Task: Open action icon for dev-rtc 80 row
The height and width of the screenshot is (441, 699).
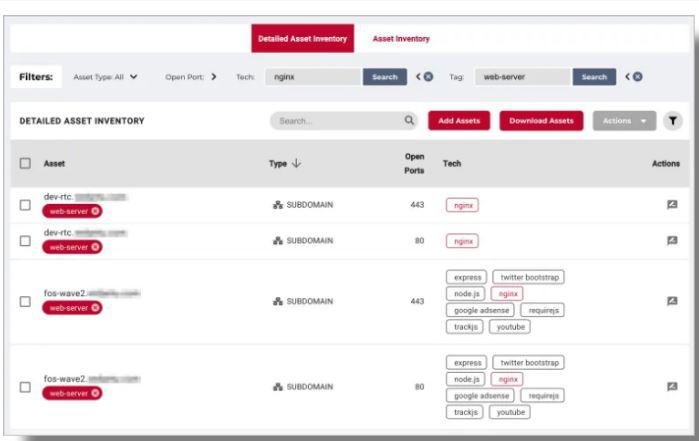Action: (672, 241)
